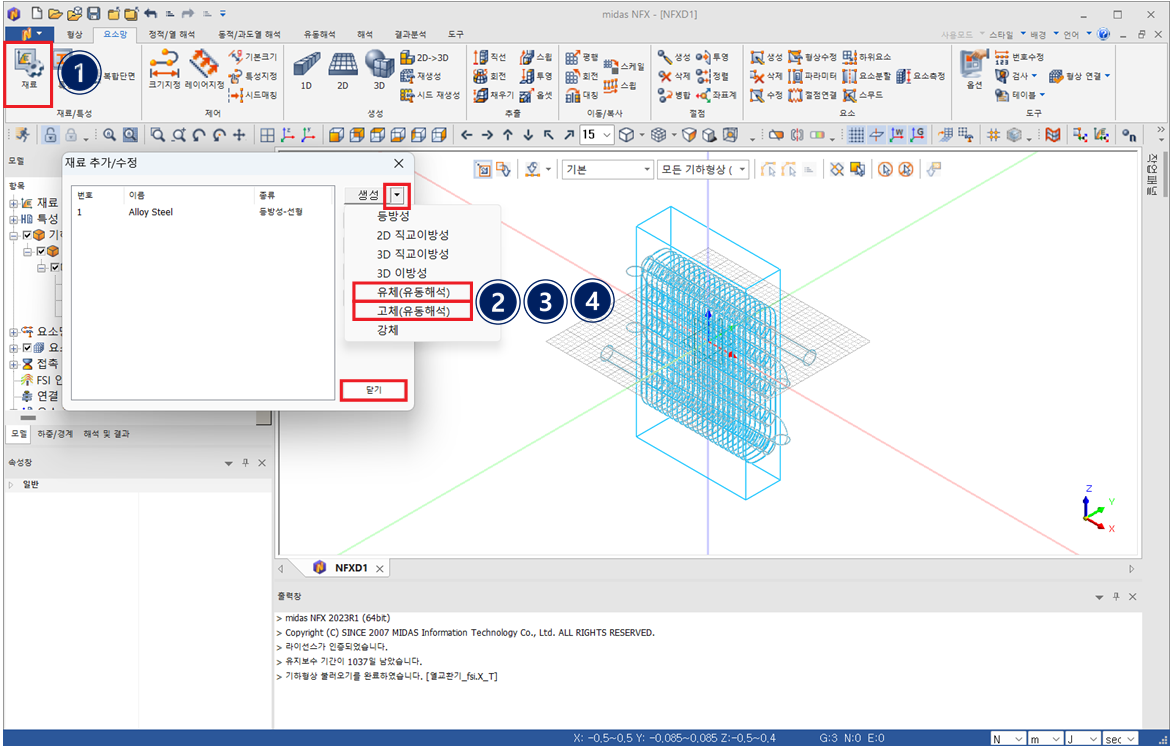Select the 1D mesh generation tool

306,72
